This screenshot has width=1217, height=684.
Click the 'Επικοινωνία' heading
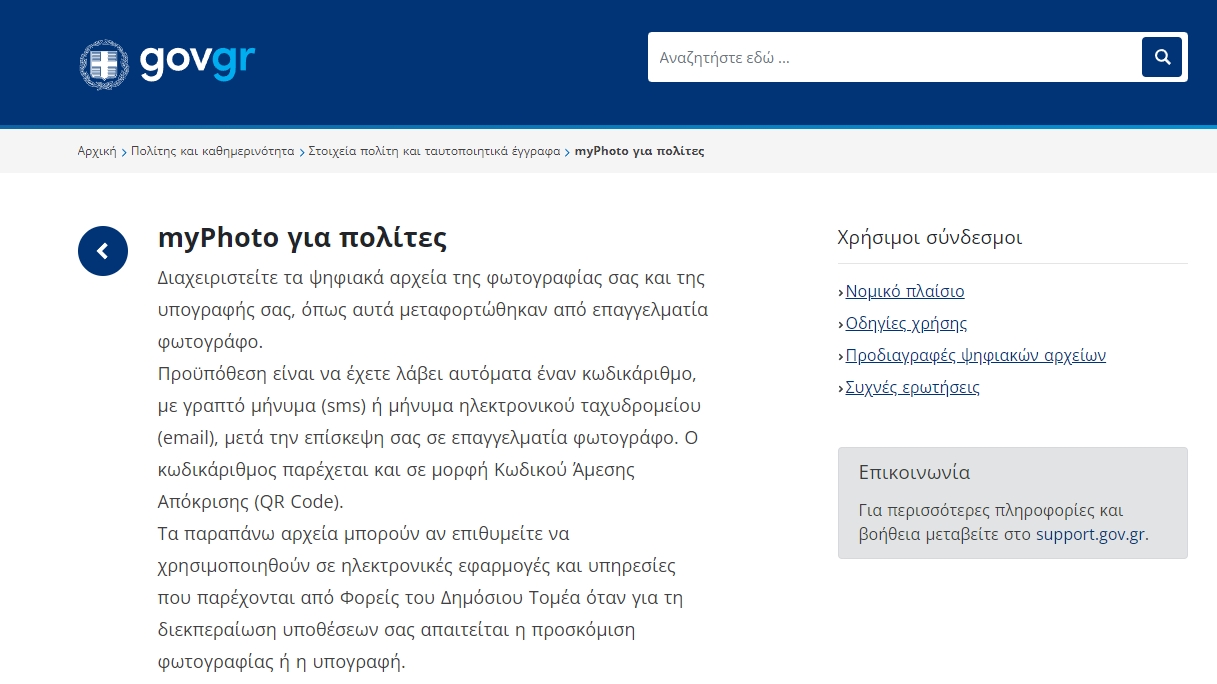point(914,472)
